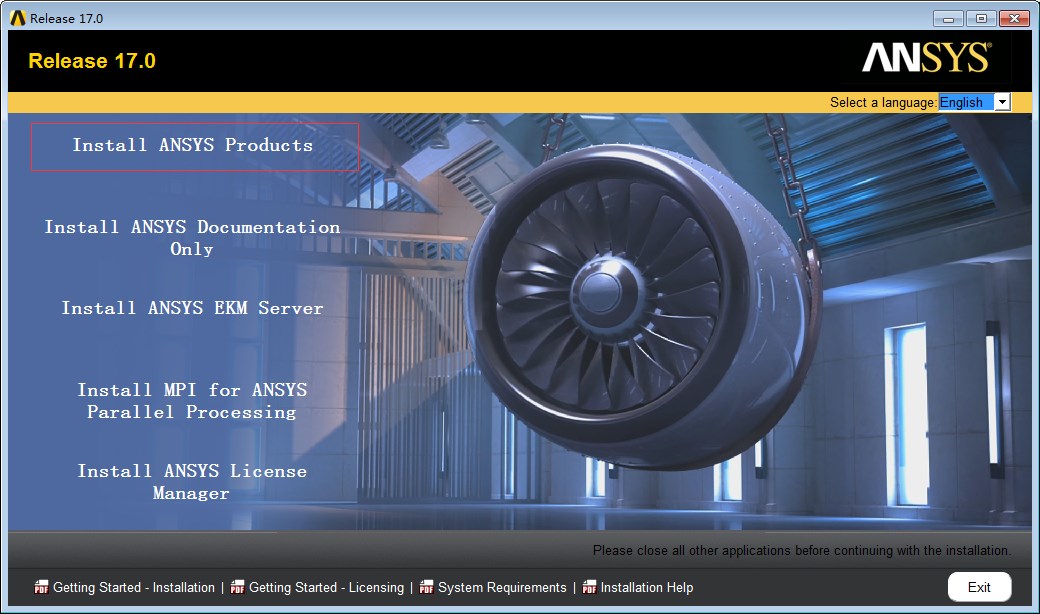Click the PDF icon beside Getting Started - Licensing
The height and width of the screenshot is (614, 1040).
coord(237,587)
